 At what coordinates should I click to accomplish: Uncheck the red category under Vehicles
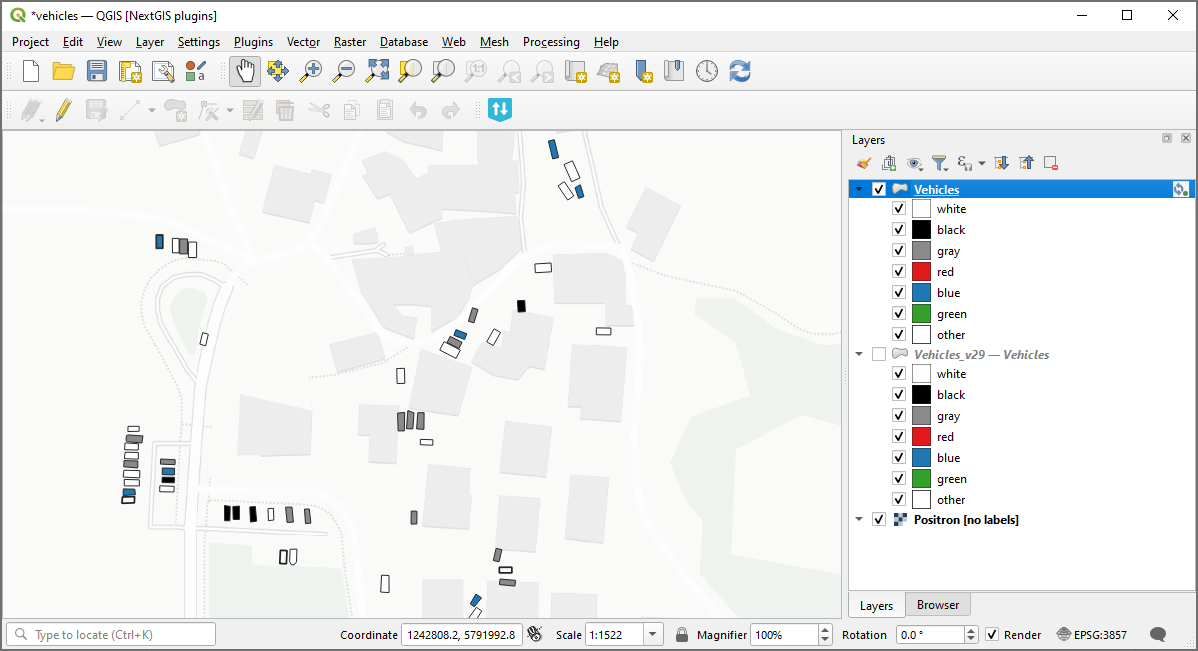click(899, 272)
